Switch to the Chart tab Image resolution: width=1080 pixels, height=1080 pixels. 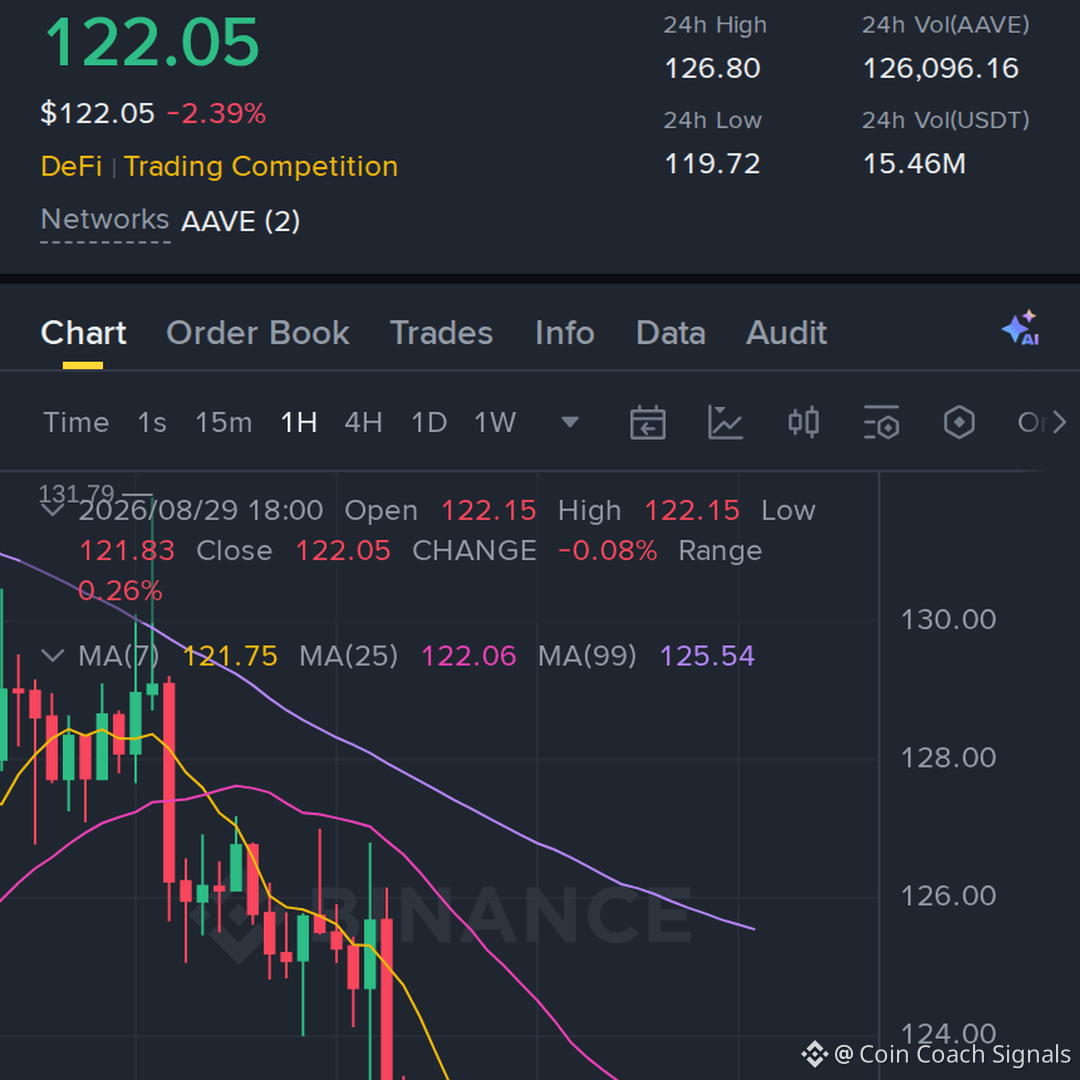tap(83, 333)
